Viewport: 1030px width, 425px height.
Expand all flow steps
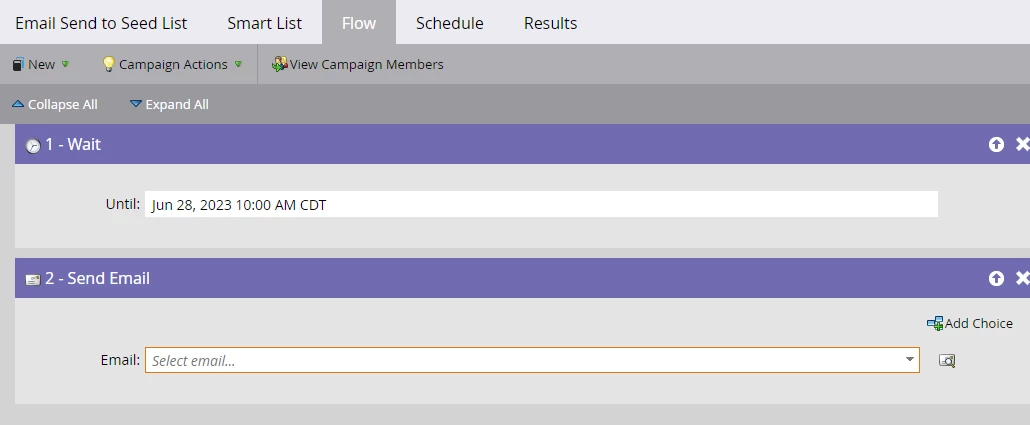[x=169, y=104]
